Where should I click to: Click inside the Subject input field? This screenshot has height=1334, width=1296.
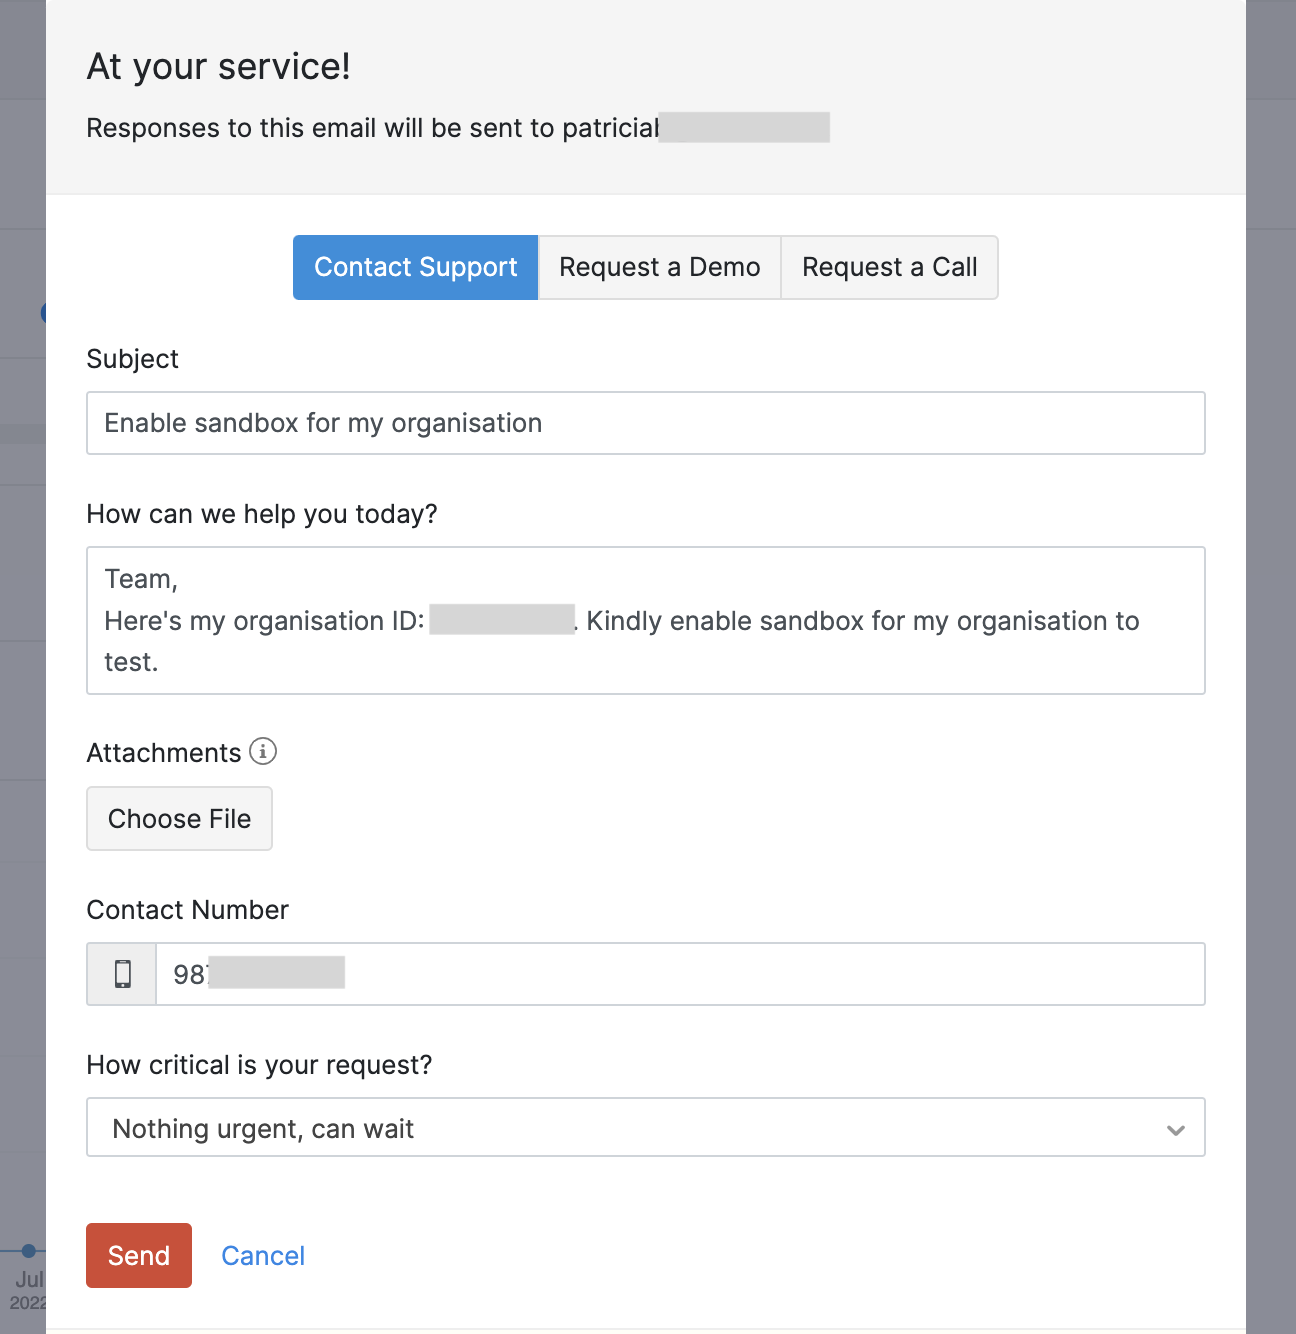646,423
